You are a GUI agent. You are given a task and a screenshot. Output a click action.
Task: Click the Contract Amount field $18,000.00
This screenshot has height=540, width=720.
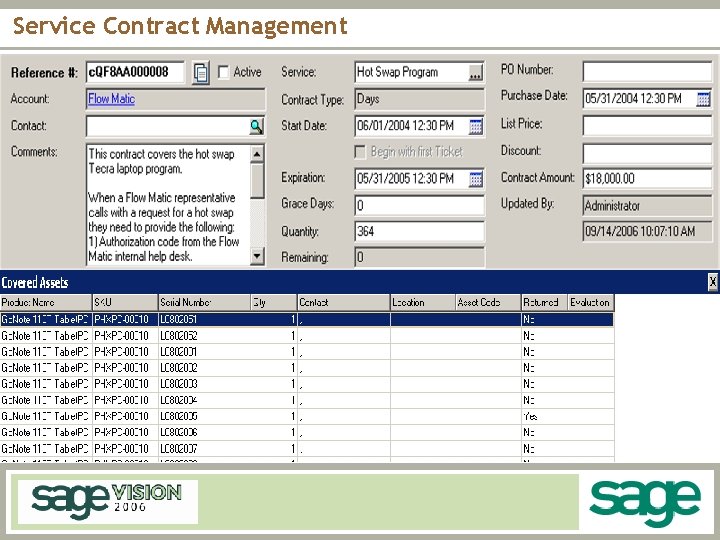(x=647, y=179)
